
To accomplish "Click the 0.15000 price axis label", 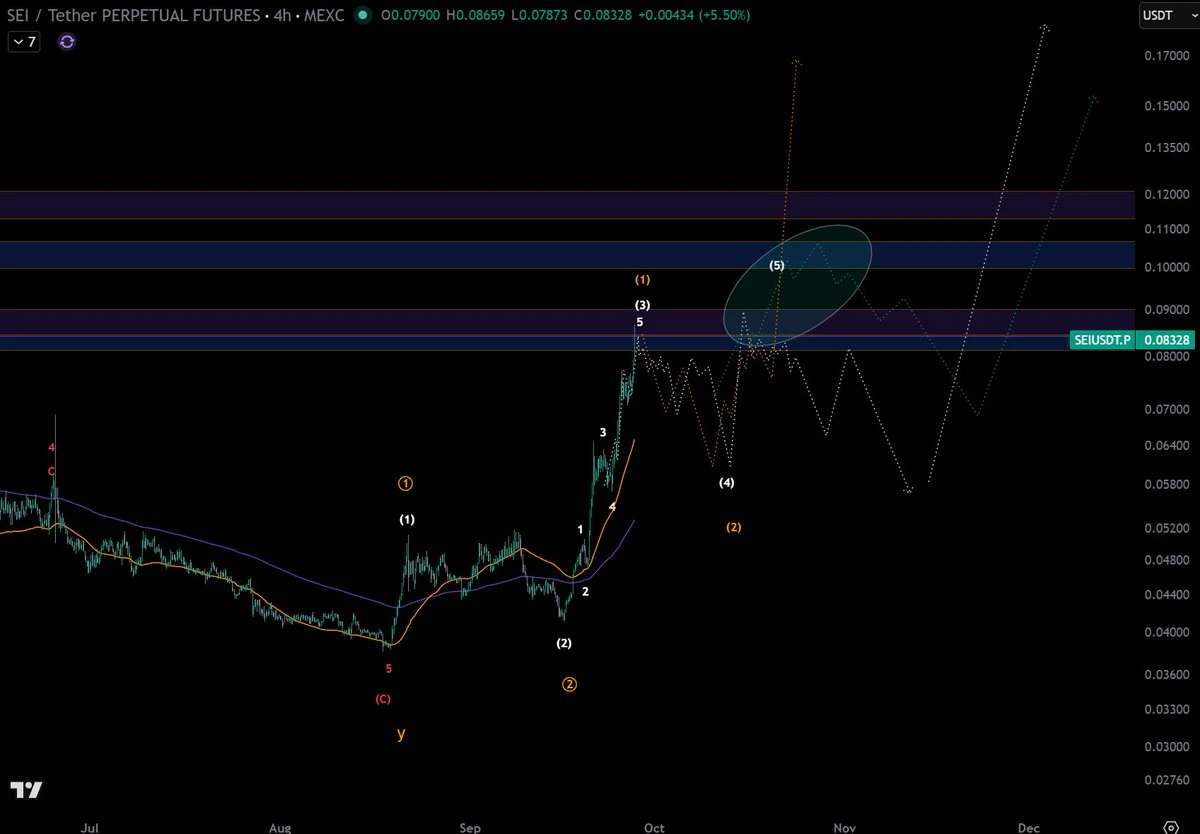I will [1167, 106].
